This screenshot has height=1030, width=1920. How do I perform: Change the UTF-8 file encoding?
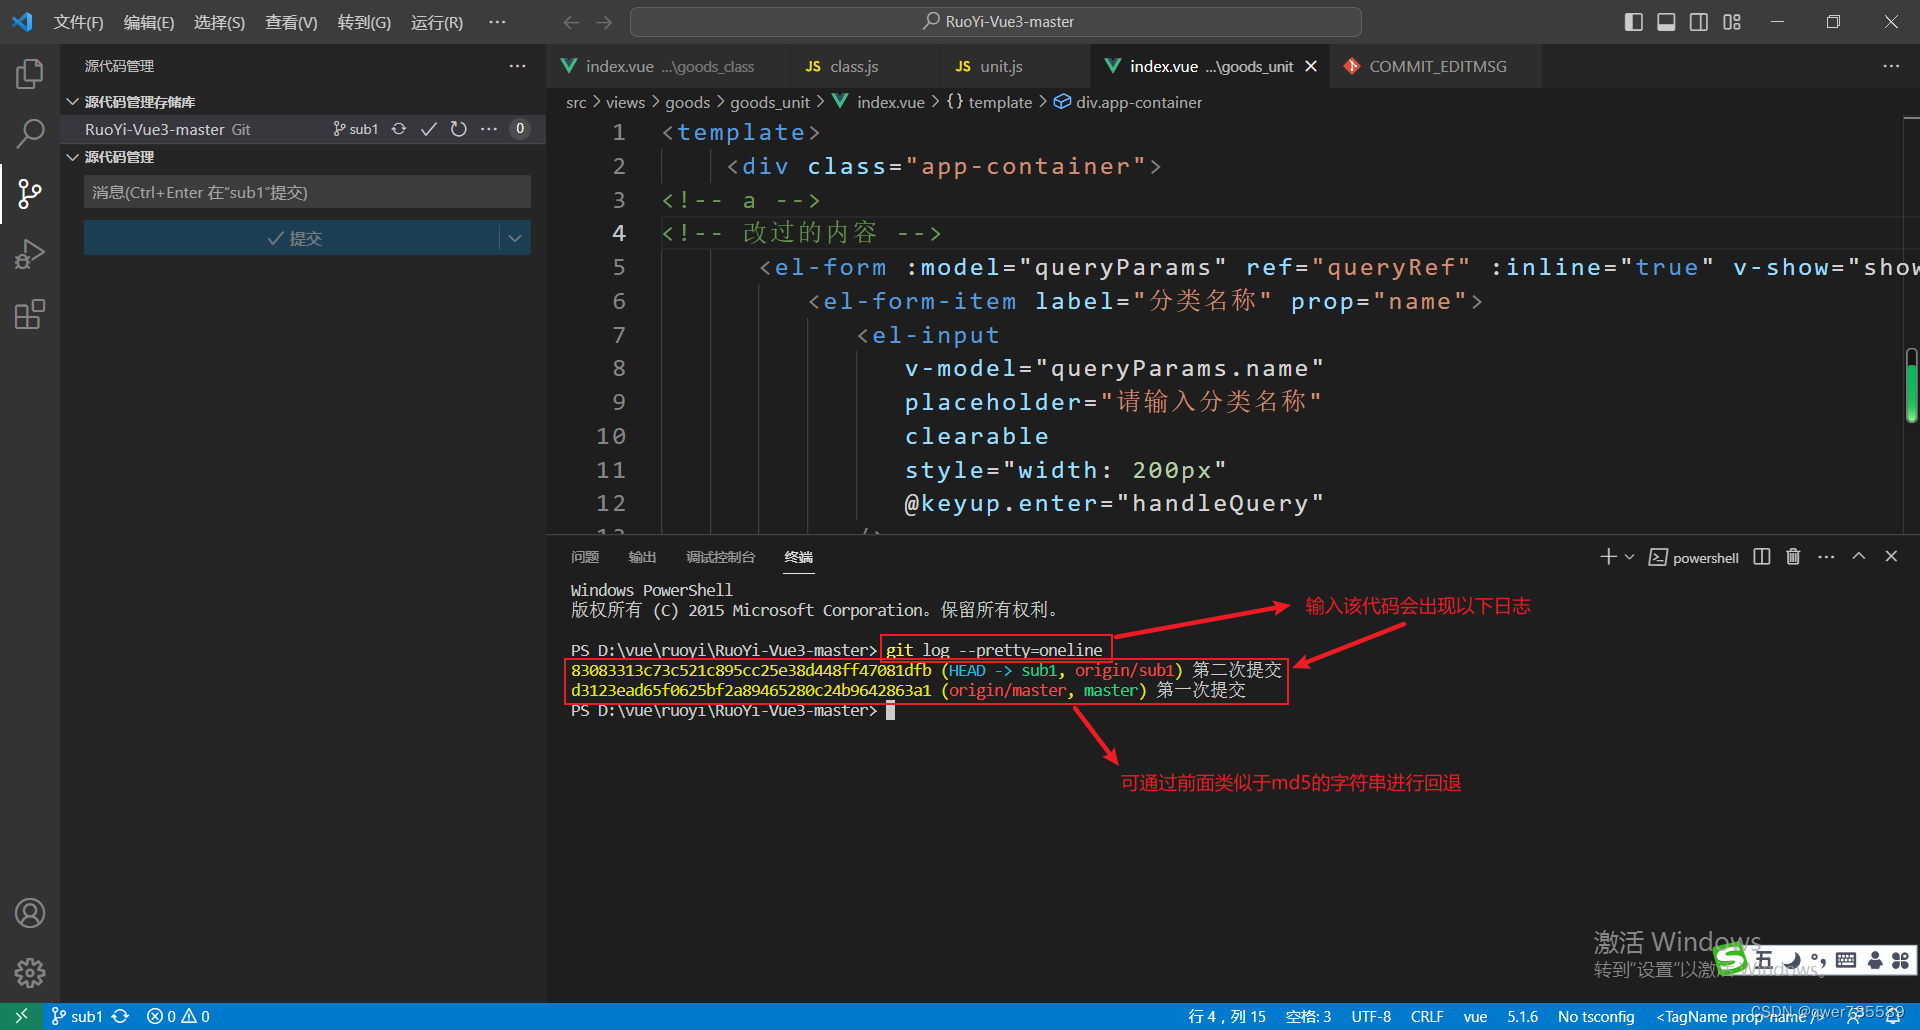[x=1371, y=1016]
